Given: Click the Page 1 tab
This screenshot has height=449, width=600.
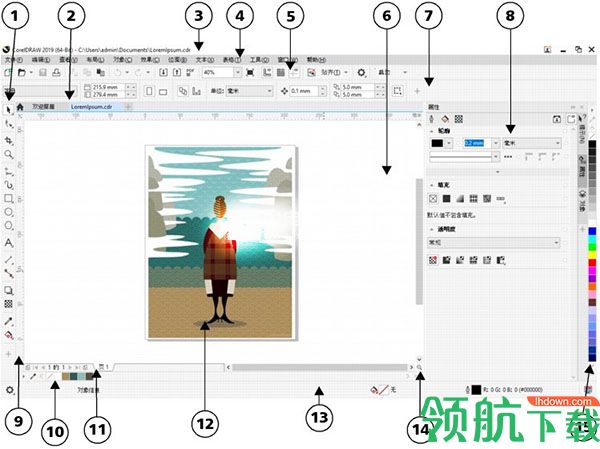Looking at the screenshot, I should click(x=104, y=367).
